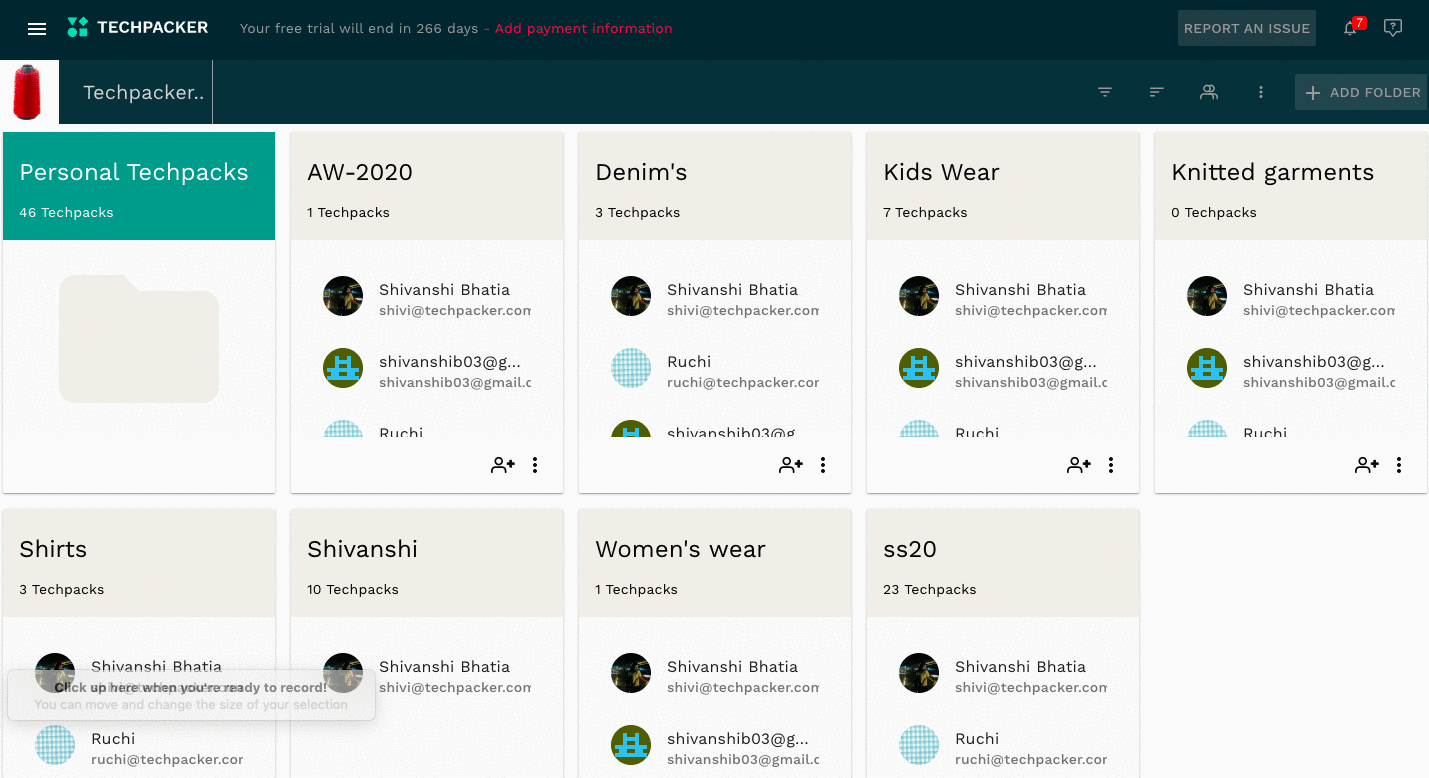
Task: Open the help chat icon
Action: [x=1392, y=28]
